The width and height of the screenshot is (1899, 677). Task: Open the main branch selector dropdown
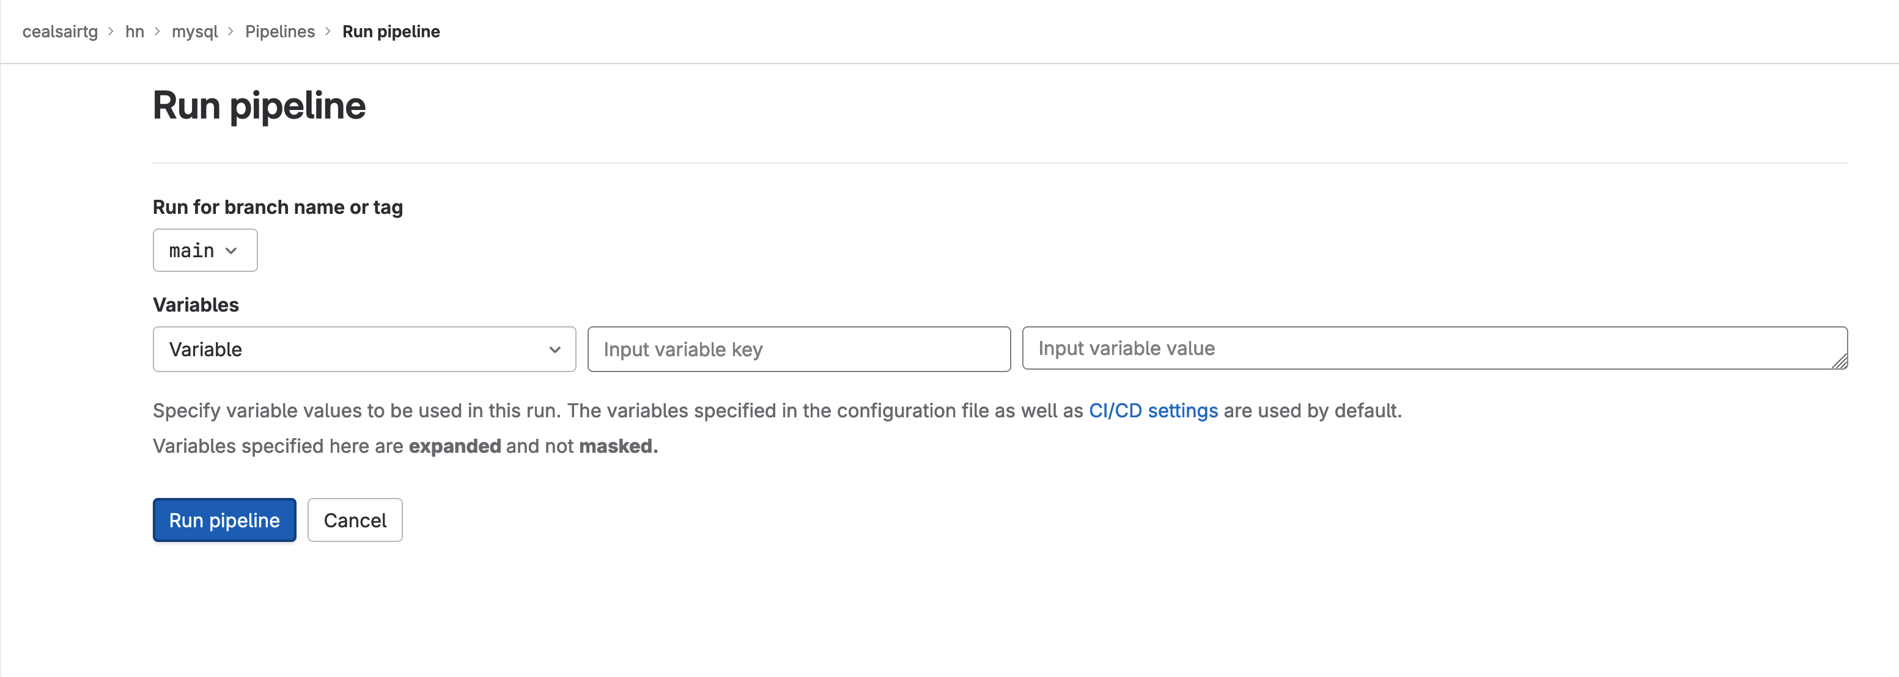(x=204, y=250)
